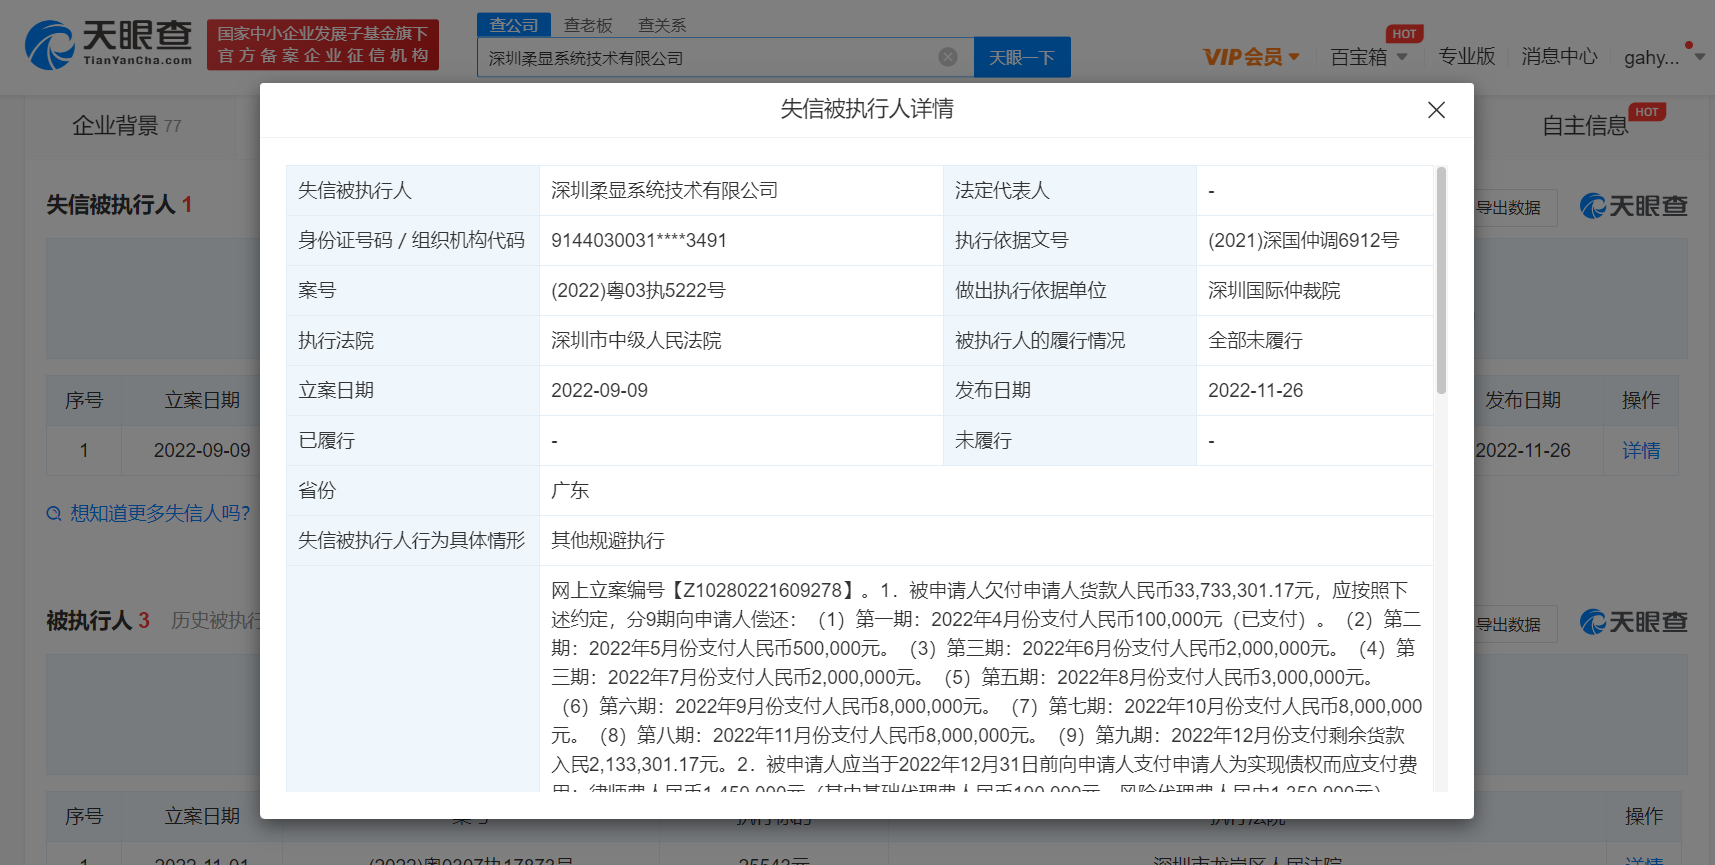Open the VIP会员 dropdown
The height and width of the screenshot is (865, 1715).
click(1251, 57)
